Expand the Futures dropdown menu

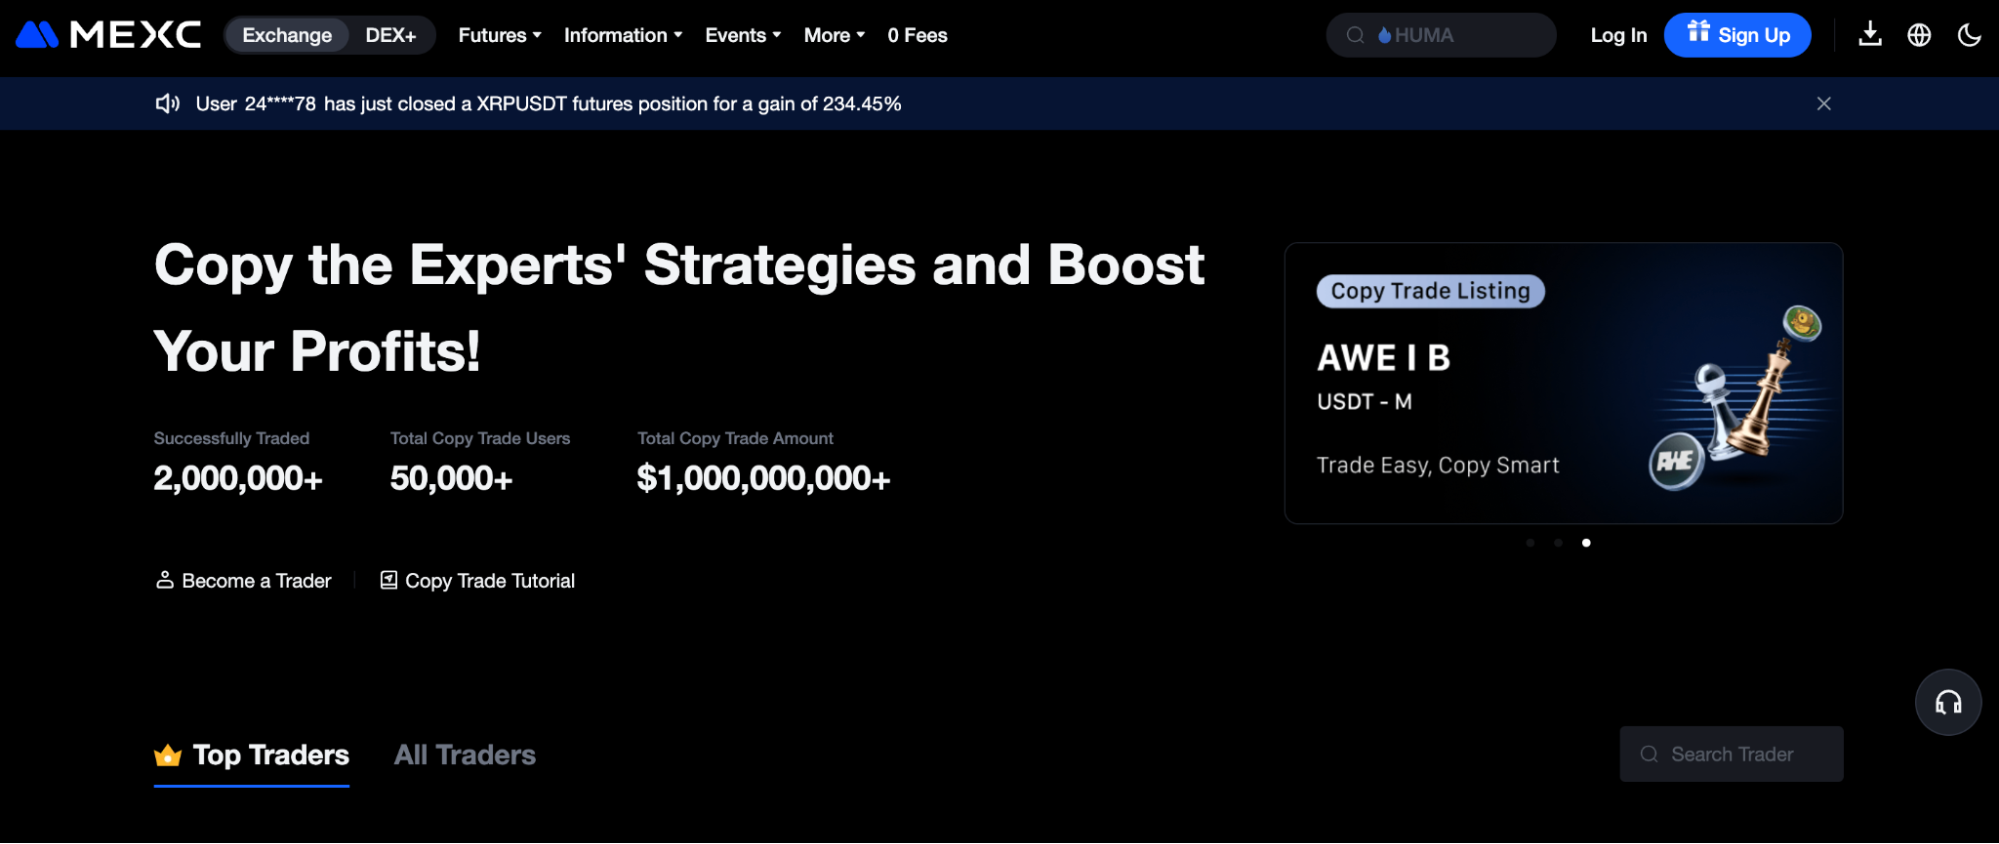point(500,35)
